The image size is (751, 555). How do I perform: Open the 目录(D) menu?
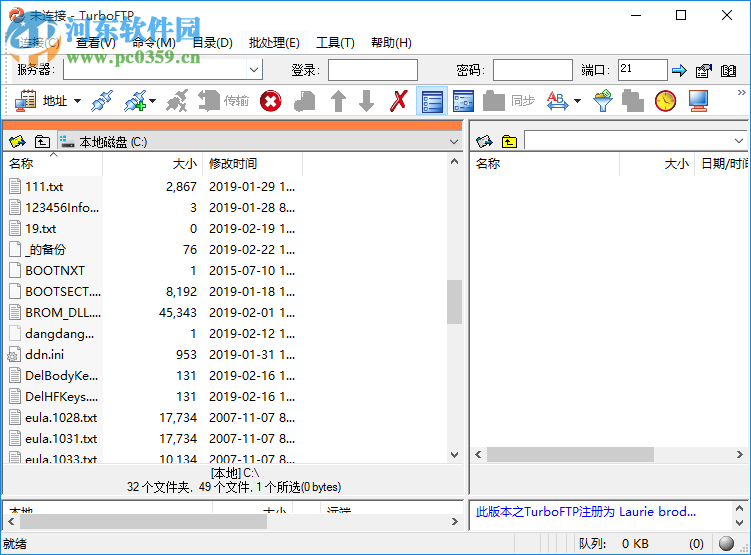click(x=212, y=43)
